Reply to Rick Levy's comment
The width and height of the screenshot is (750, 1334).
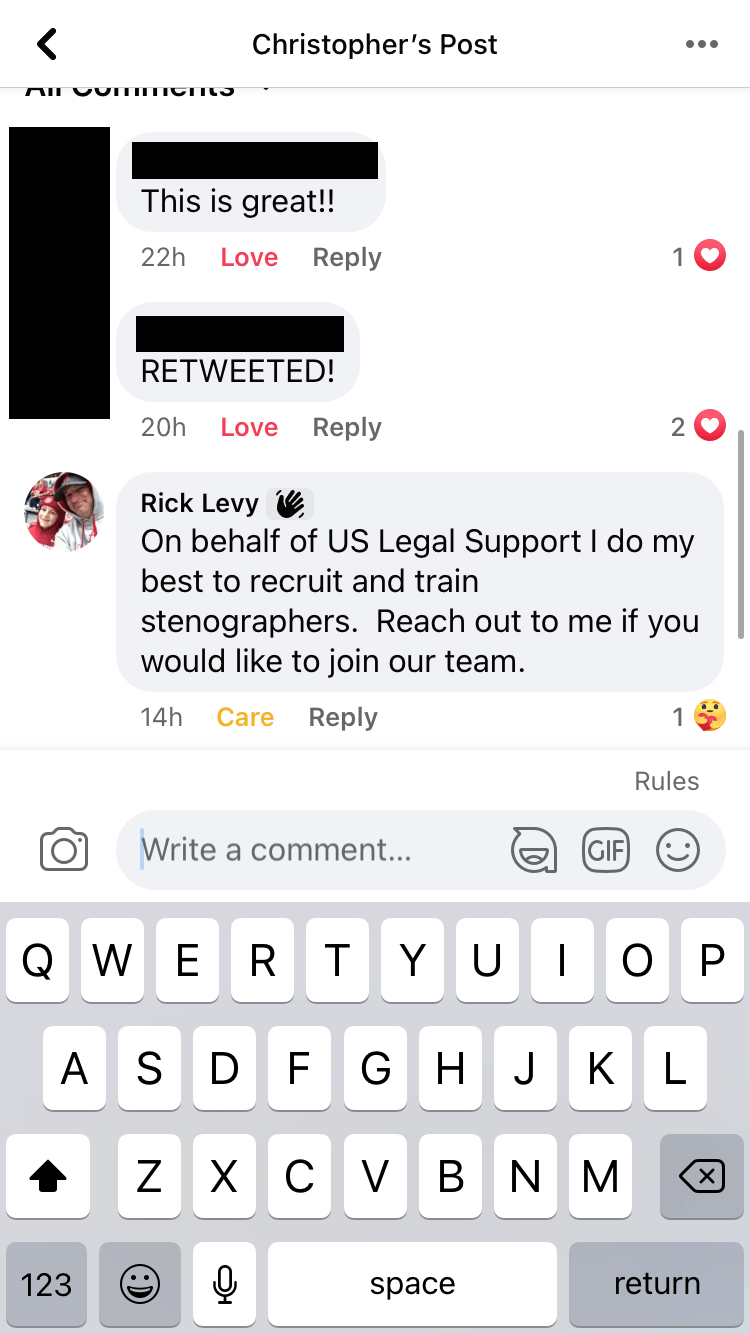[x=343, y=717]
